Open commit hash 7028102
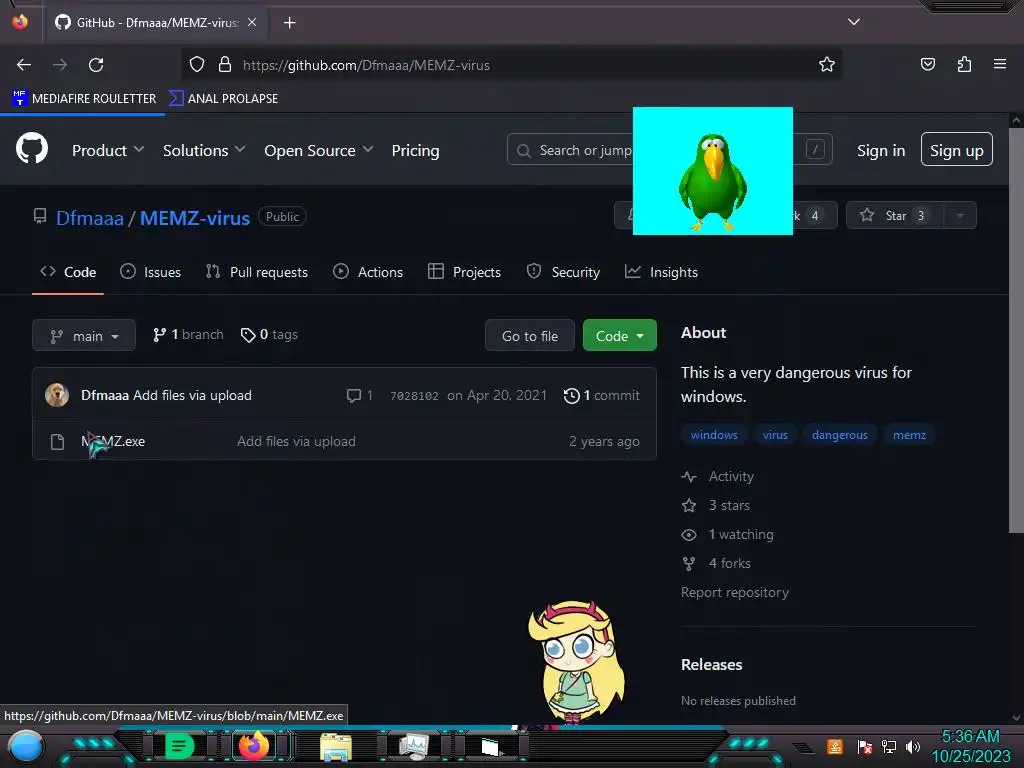The image size is (1024, 768). [x=414, y=396]
